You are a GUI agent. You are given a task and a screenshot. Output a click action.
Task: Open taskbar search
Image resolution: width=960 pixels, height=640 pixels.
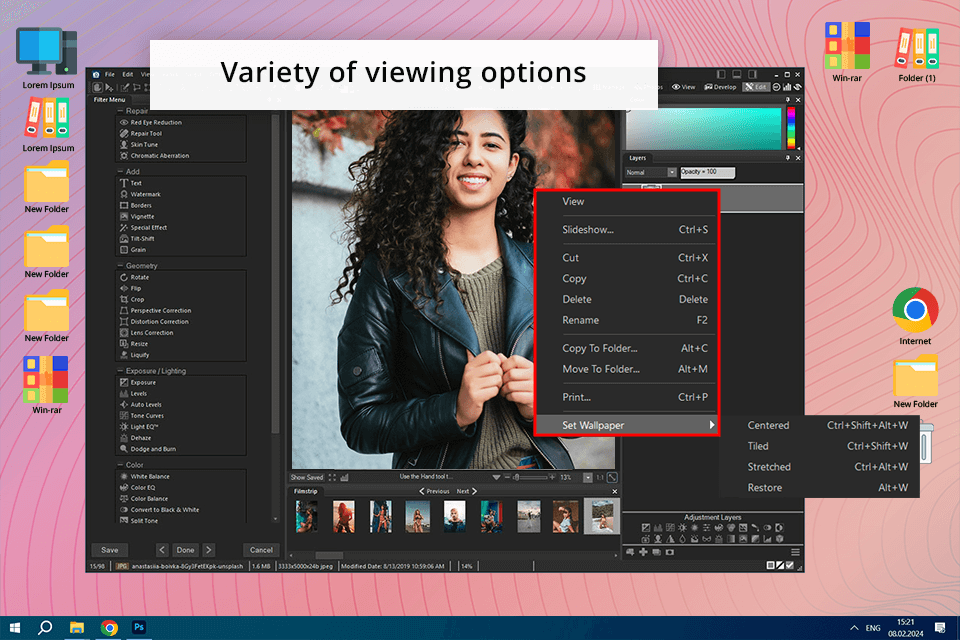point(45,628)
